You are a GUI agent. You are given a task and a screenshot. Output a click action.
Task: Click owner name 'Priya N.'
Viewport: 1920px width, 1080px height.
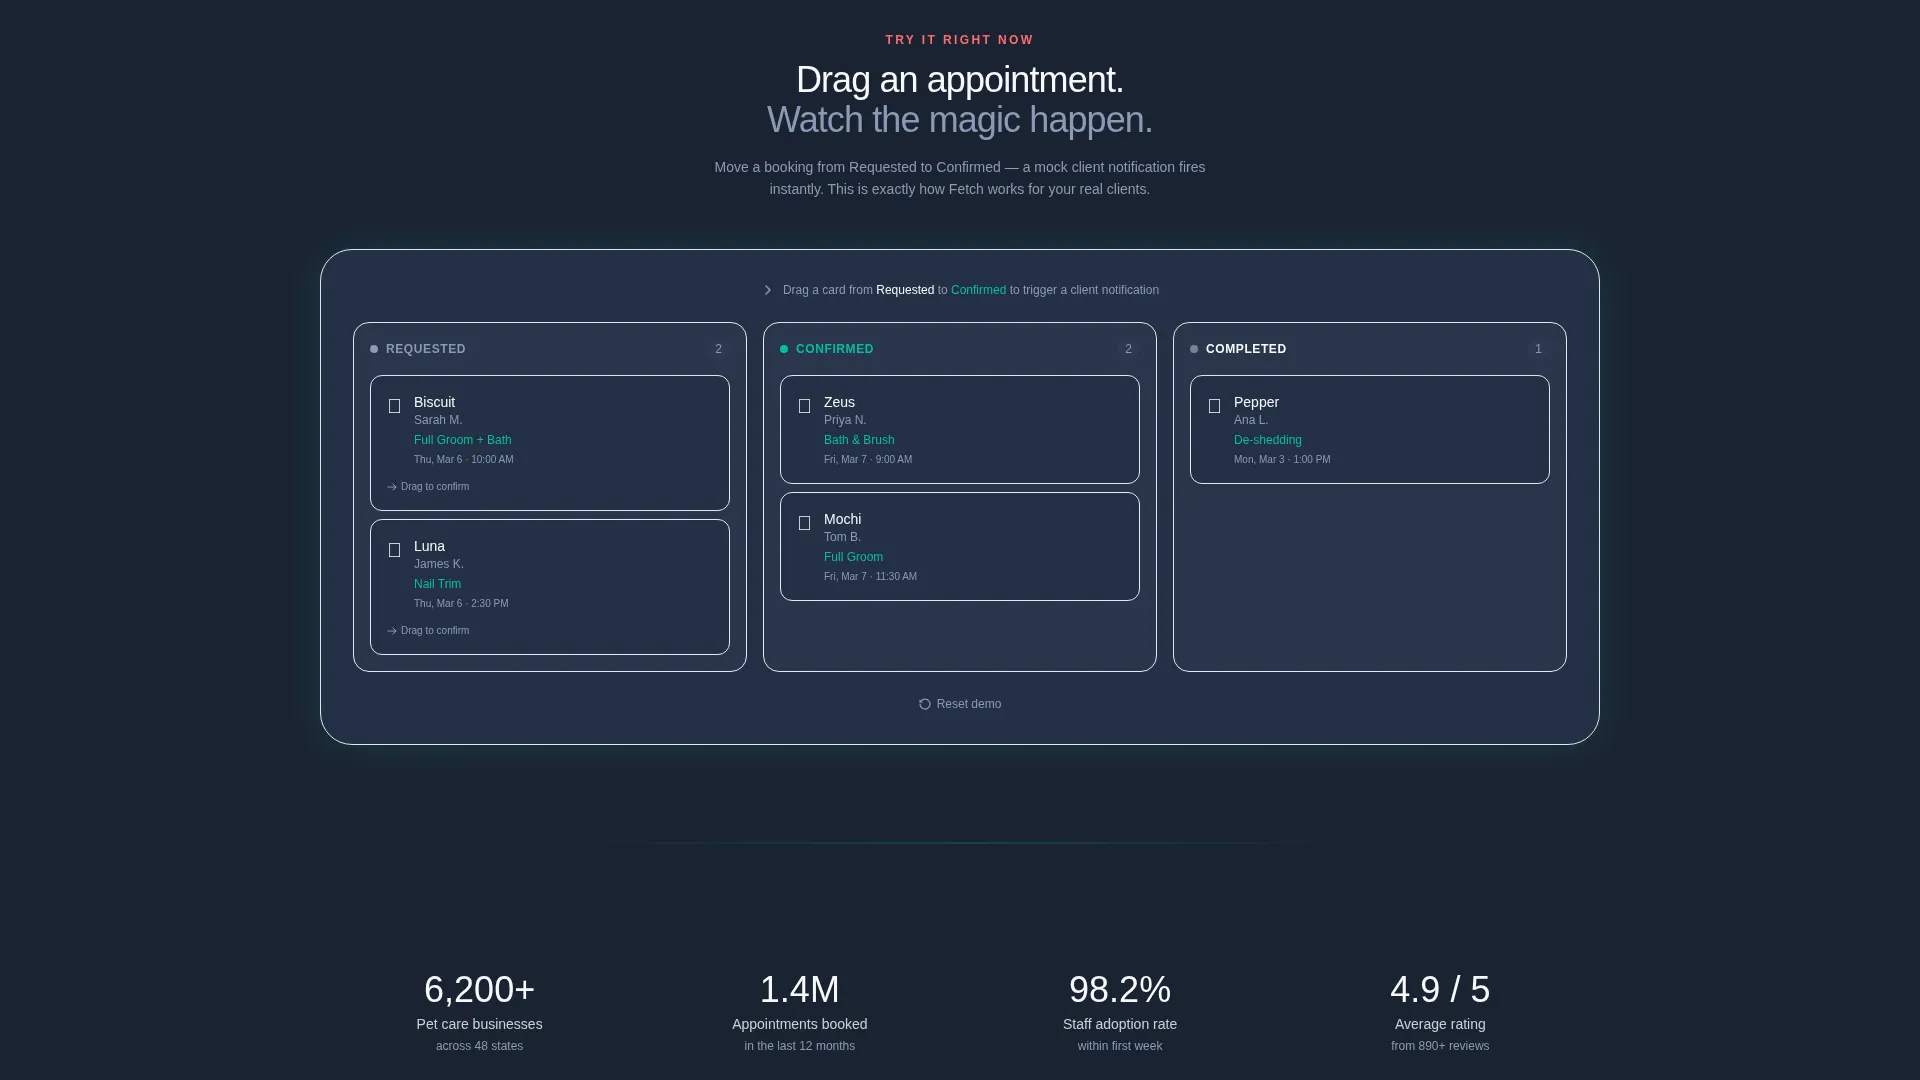(x=845, y=420)
